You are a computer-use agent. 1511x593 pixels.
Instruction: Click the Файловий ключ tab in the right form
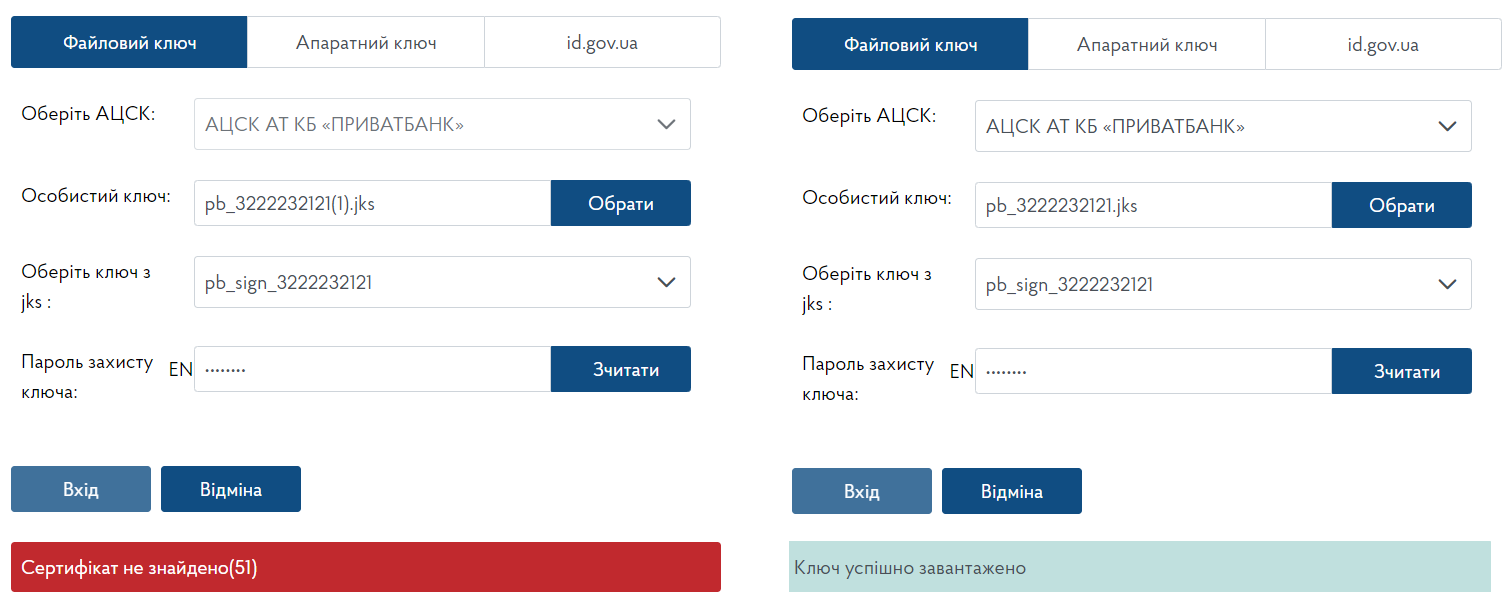(x=910, y=45)
